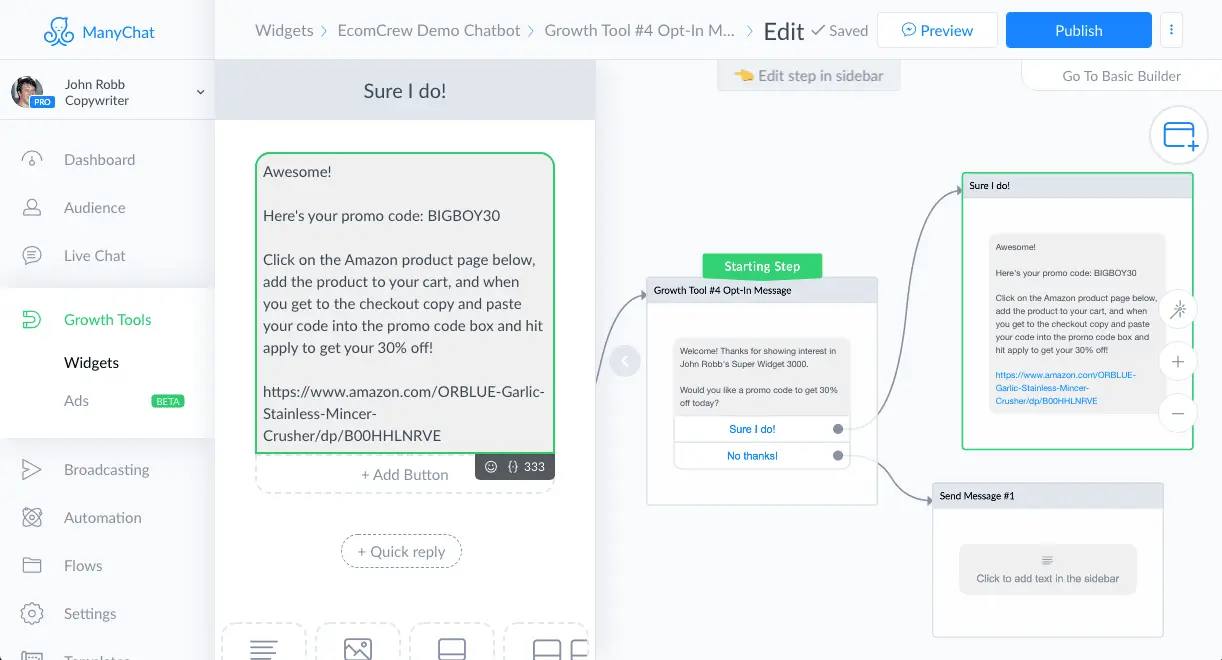The height and width of the screenshot is (660, 1222).
Task: Click the John Robb profile avatar
Action: coord(27,92)
